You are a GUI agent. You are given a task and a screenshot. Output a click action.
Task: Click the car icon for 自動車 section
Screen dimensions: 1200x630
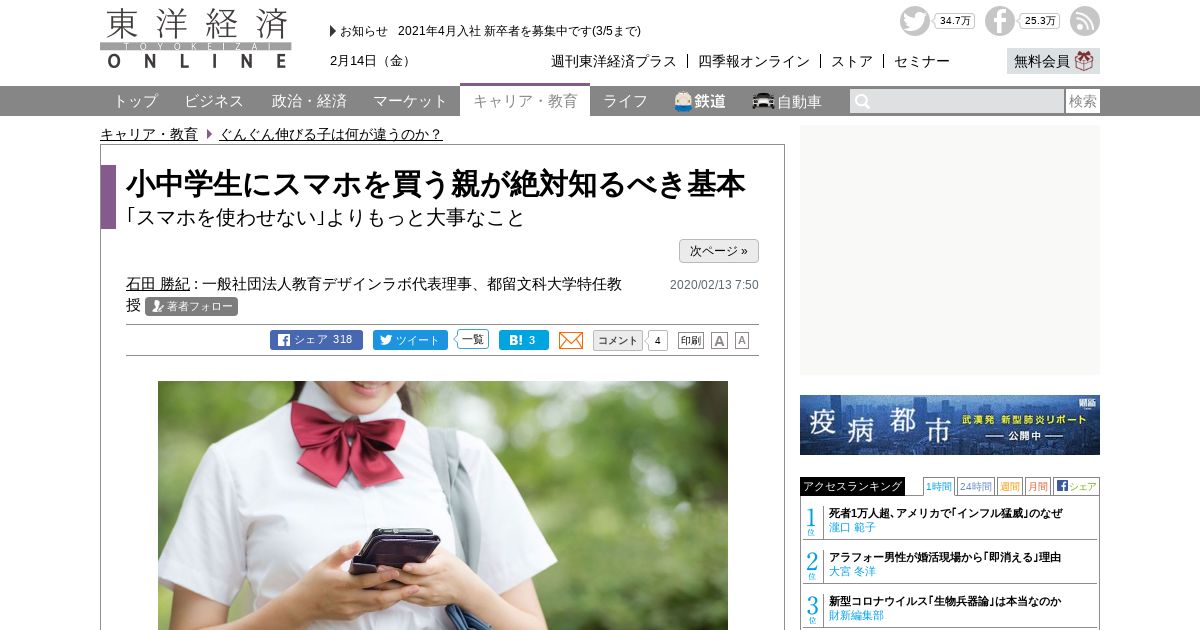click(x=763, y=101)
